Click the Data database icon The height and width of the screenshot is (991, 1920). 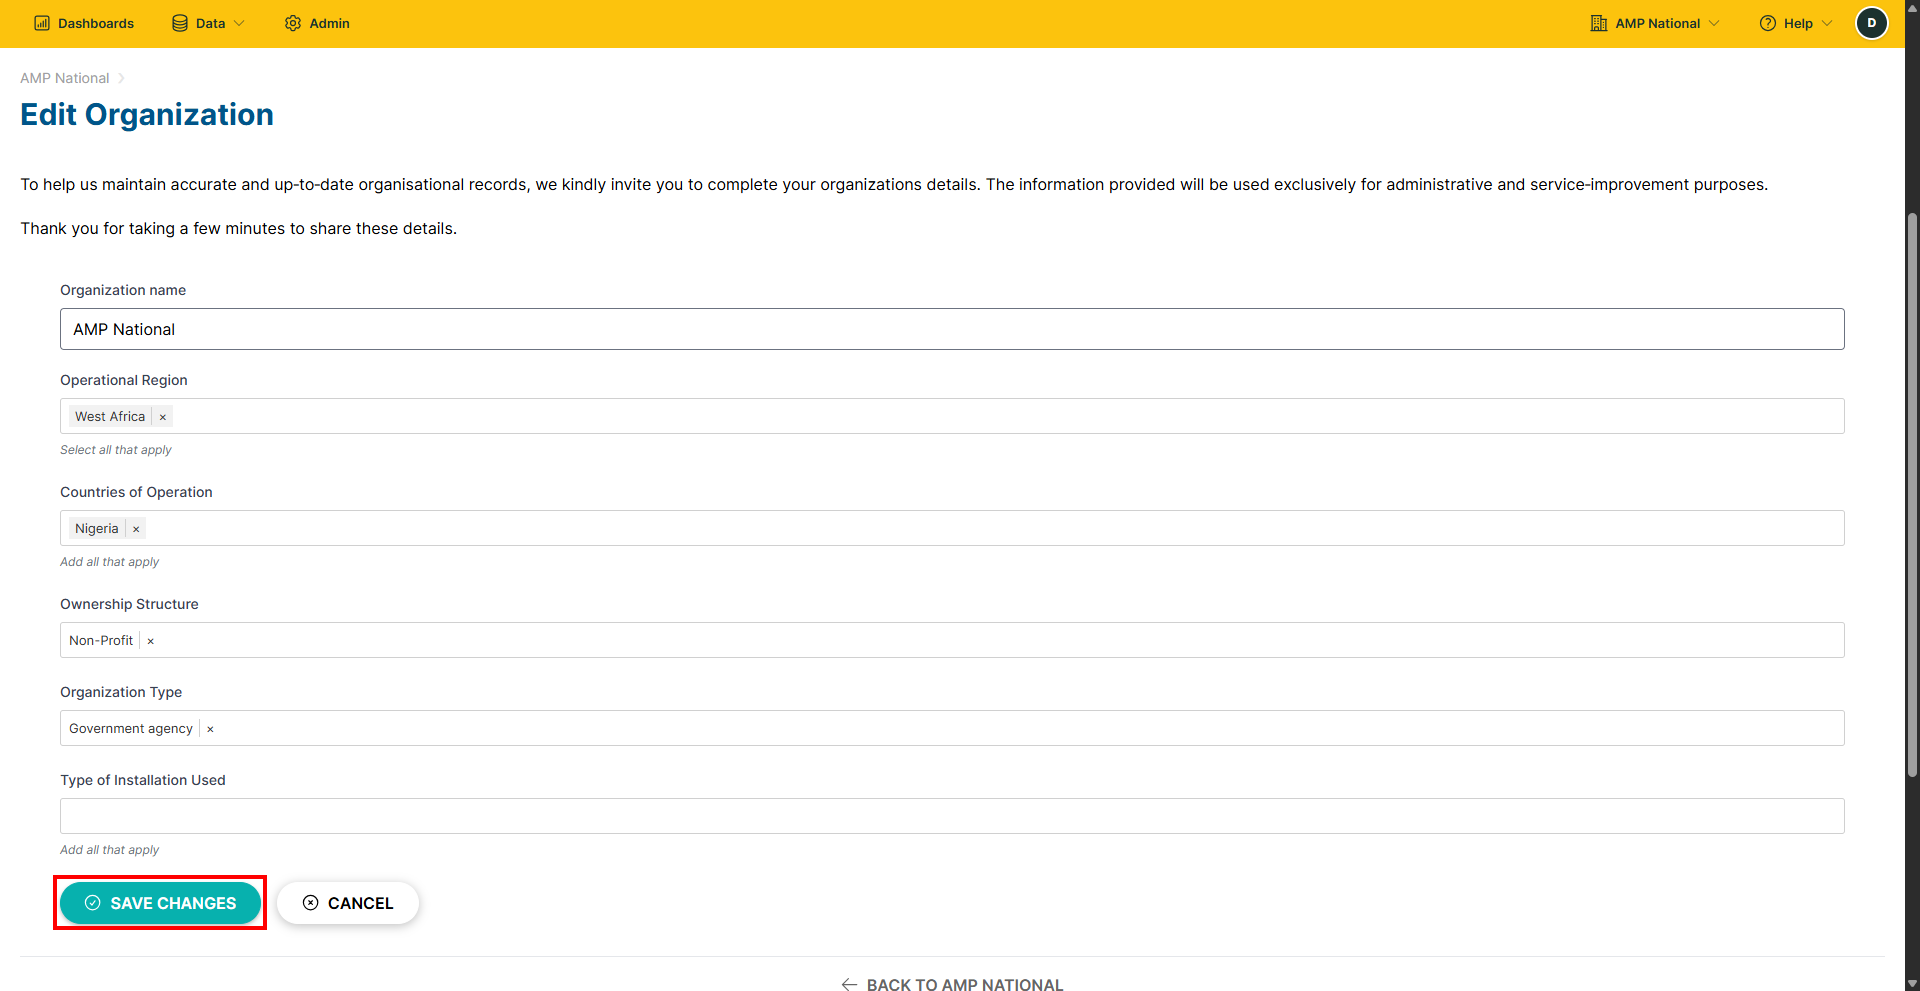pos(180,23)
